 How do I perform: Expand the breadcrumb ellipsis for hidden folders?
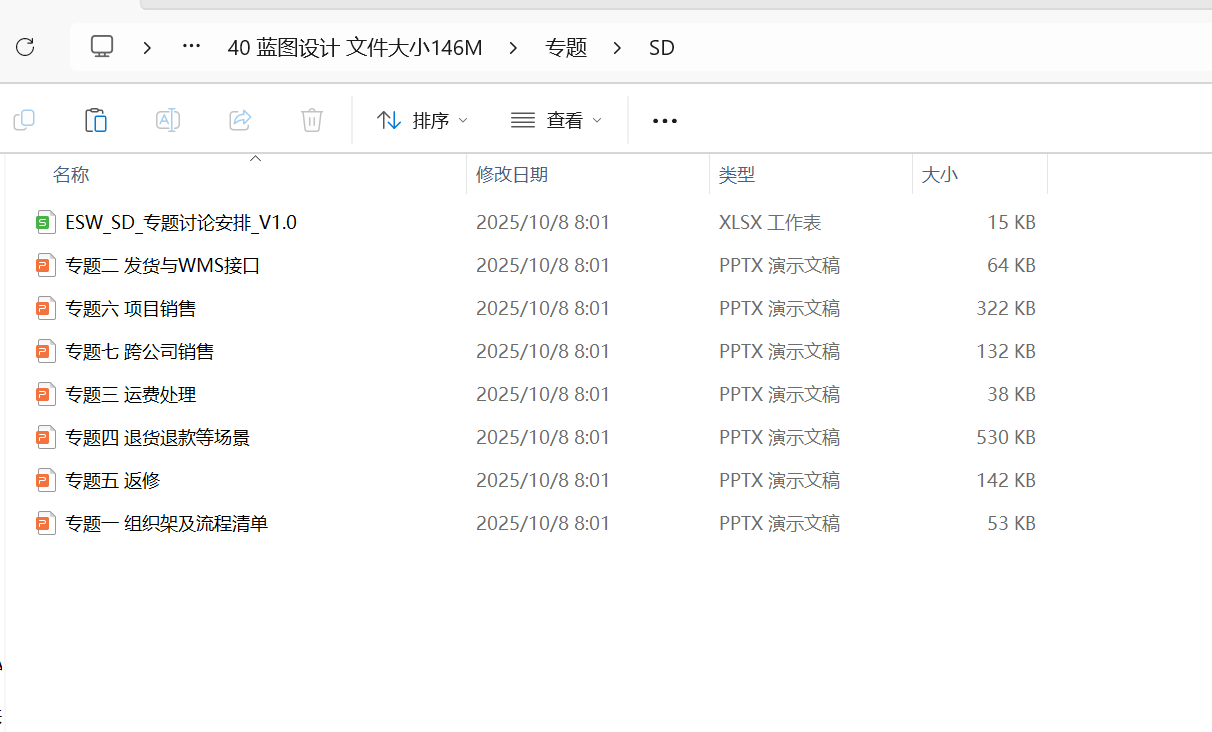(x=191, y=47)
